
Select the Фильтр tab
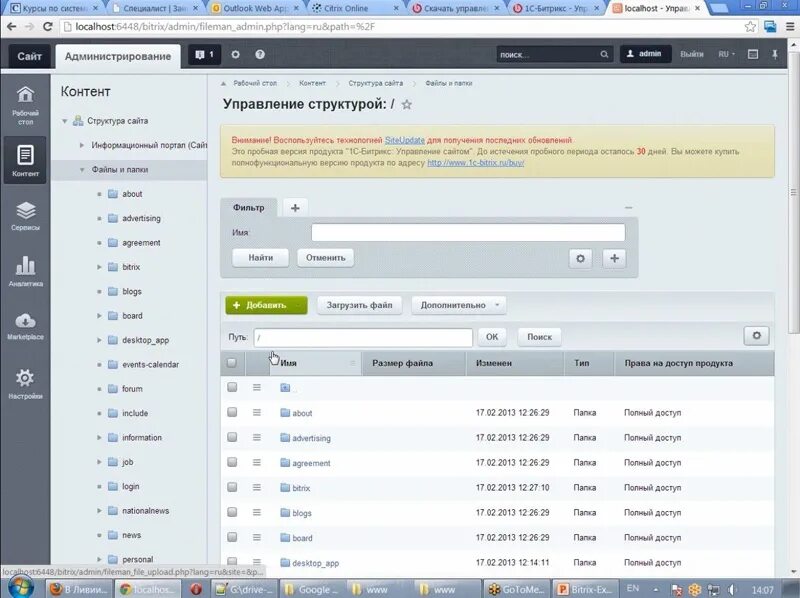click(x=248, y=208)
